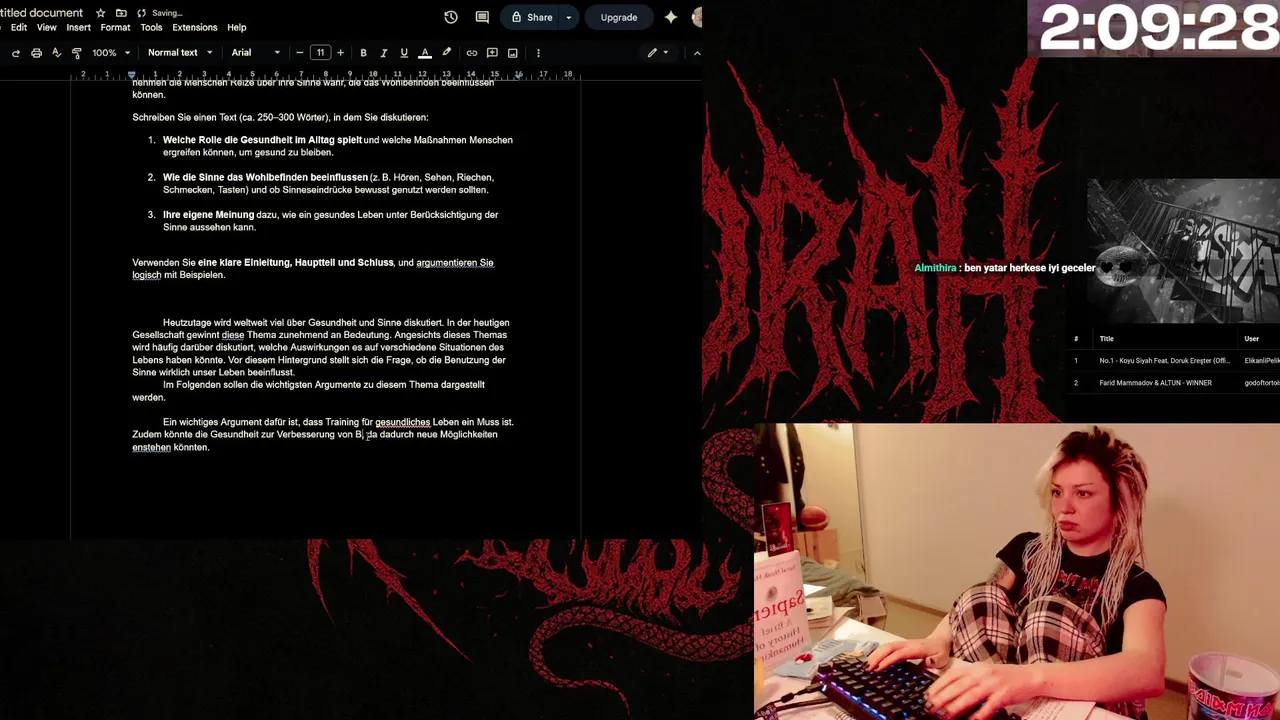Image resolution: width=1280 pixels, height=720 pixels.
Task: Click the underlined word "enstehen"
Action: point(151,447)
